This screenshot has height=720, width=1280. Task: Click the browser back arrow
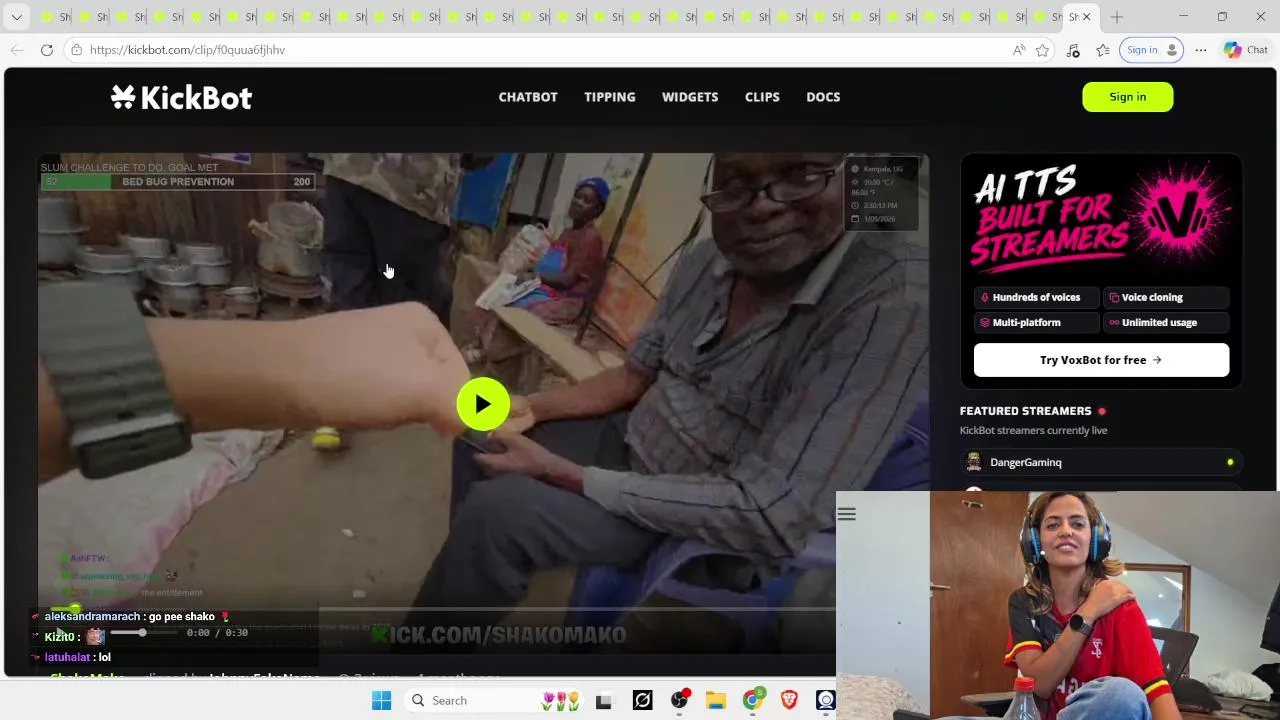click(17, 50)
